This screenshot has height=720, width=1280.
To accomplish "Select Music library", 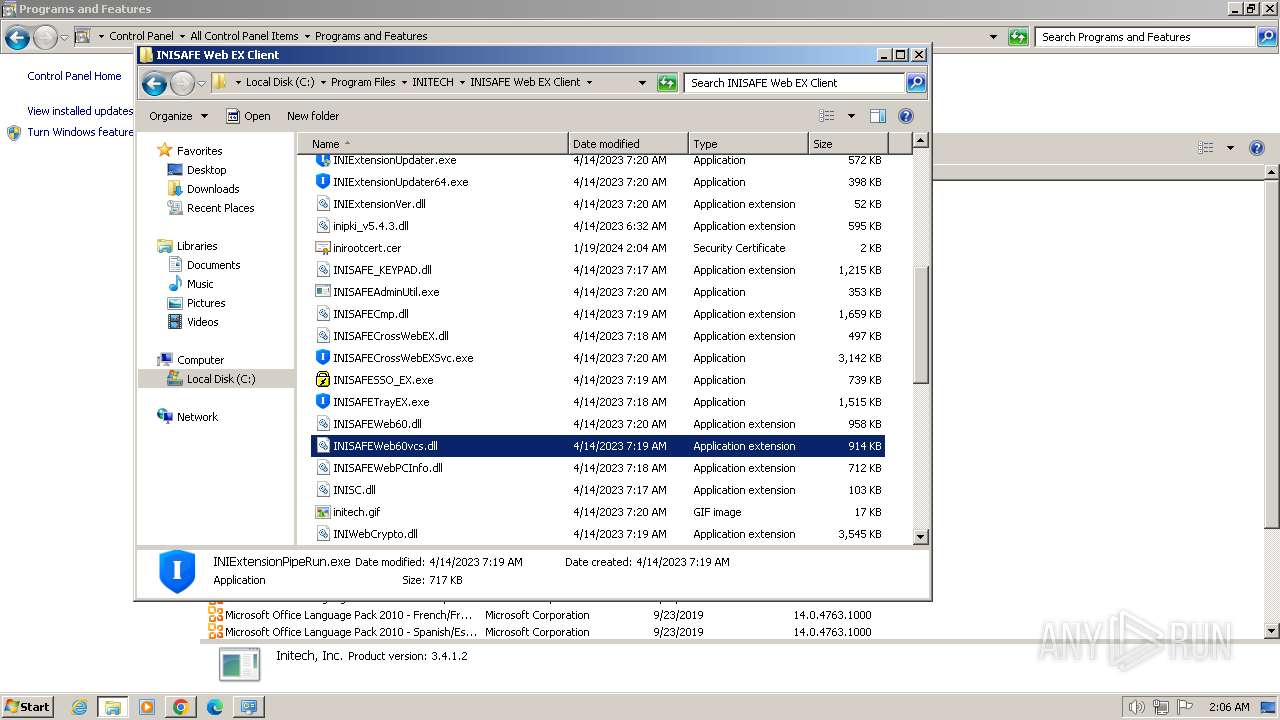I will click(x=200, y=284).
